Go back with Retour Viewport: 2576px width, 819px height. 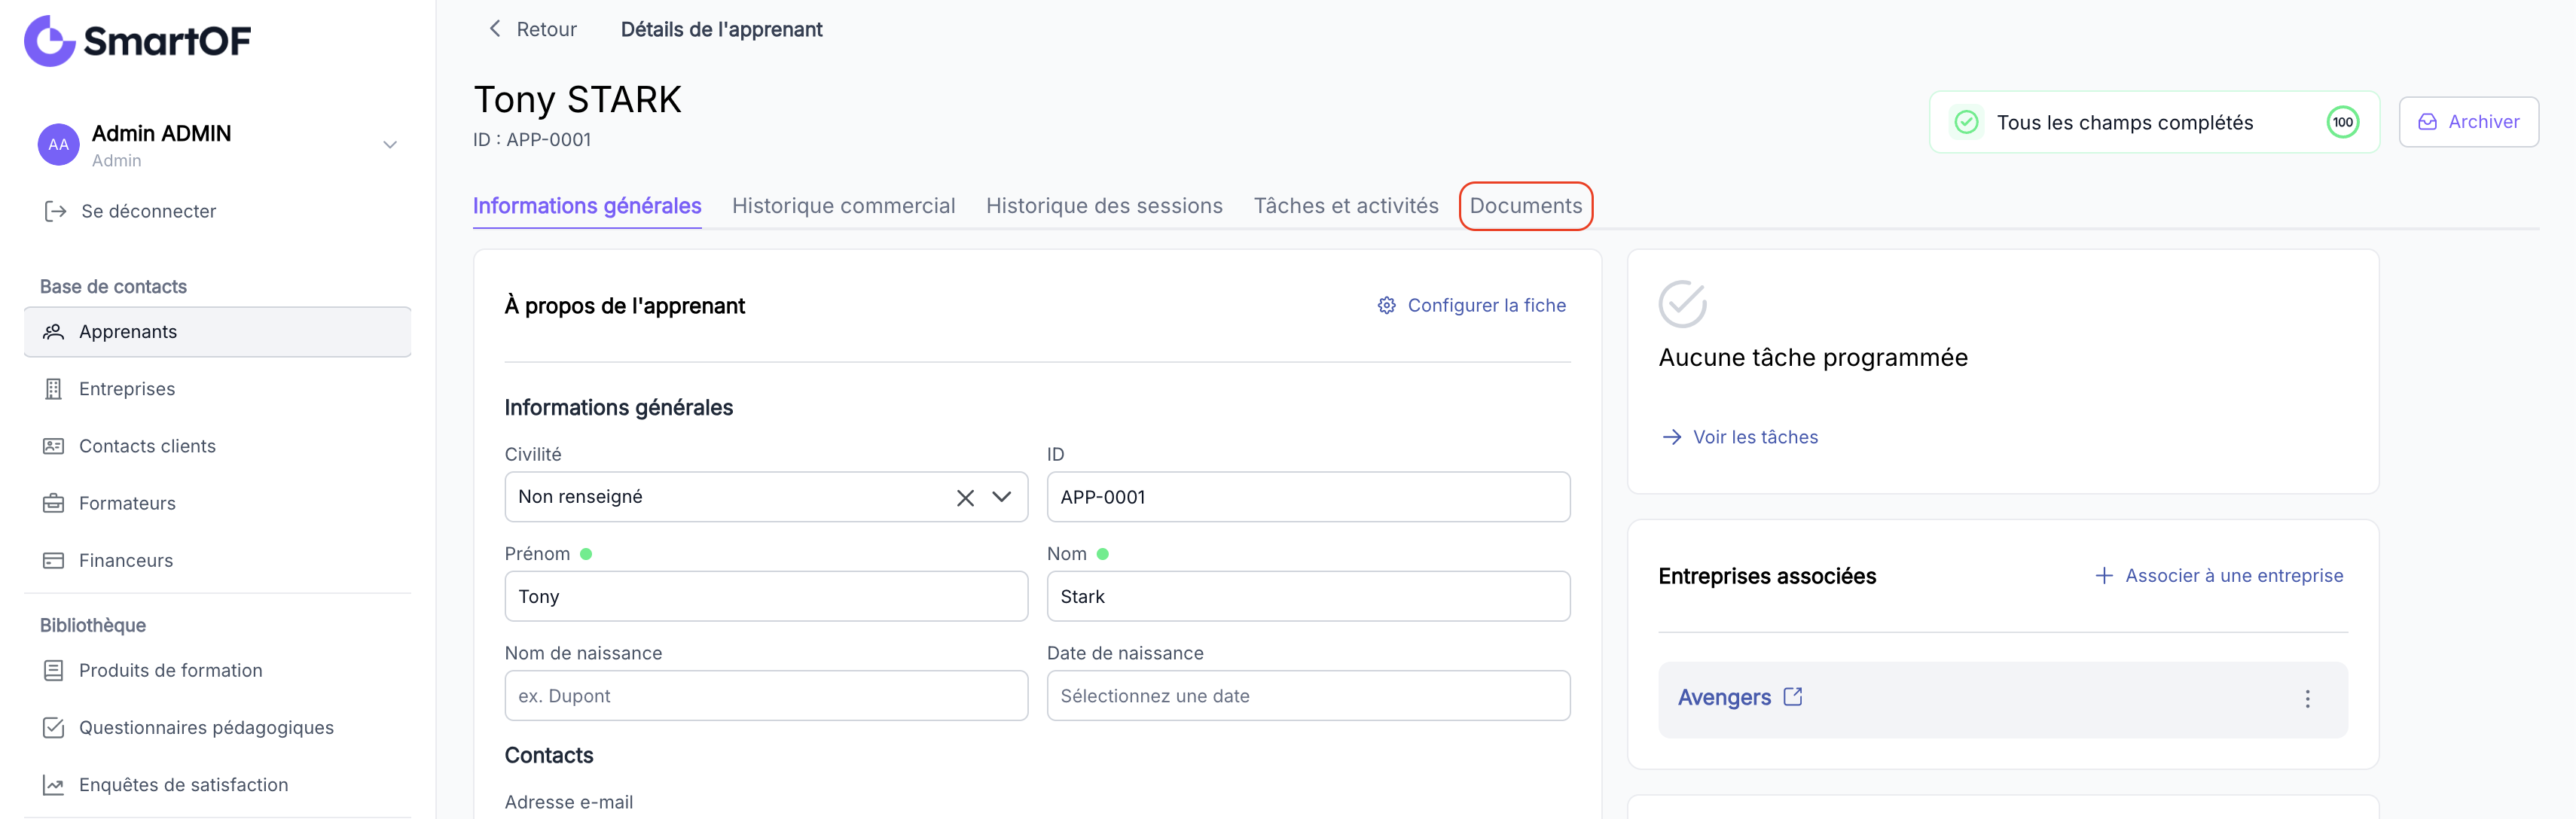click(546, 29)
